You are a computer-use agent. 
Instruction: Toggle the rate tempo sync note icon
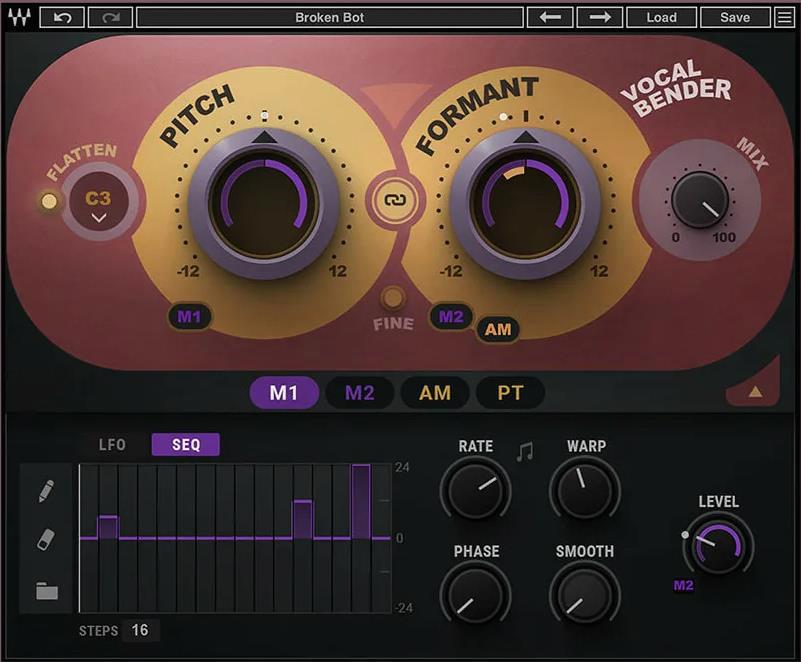coord(524,452)
